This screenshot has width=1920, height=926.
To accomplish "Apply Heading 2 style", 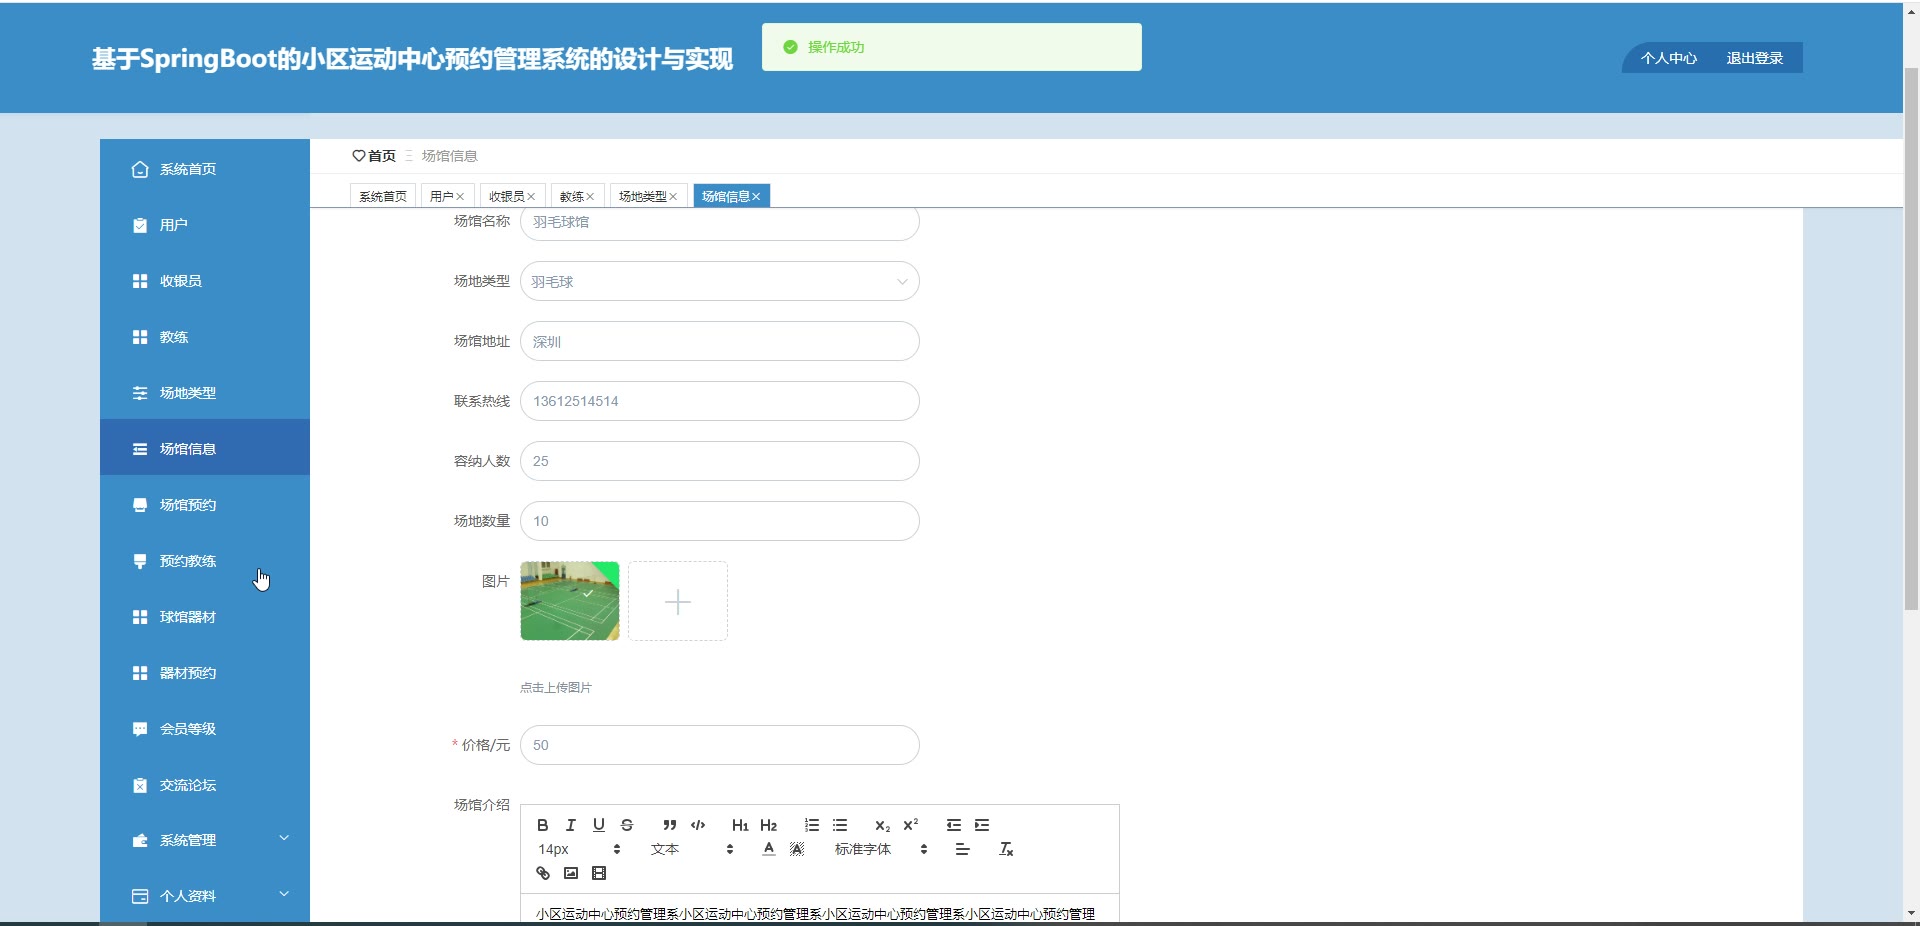I will coord(768,825).
